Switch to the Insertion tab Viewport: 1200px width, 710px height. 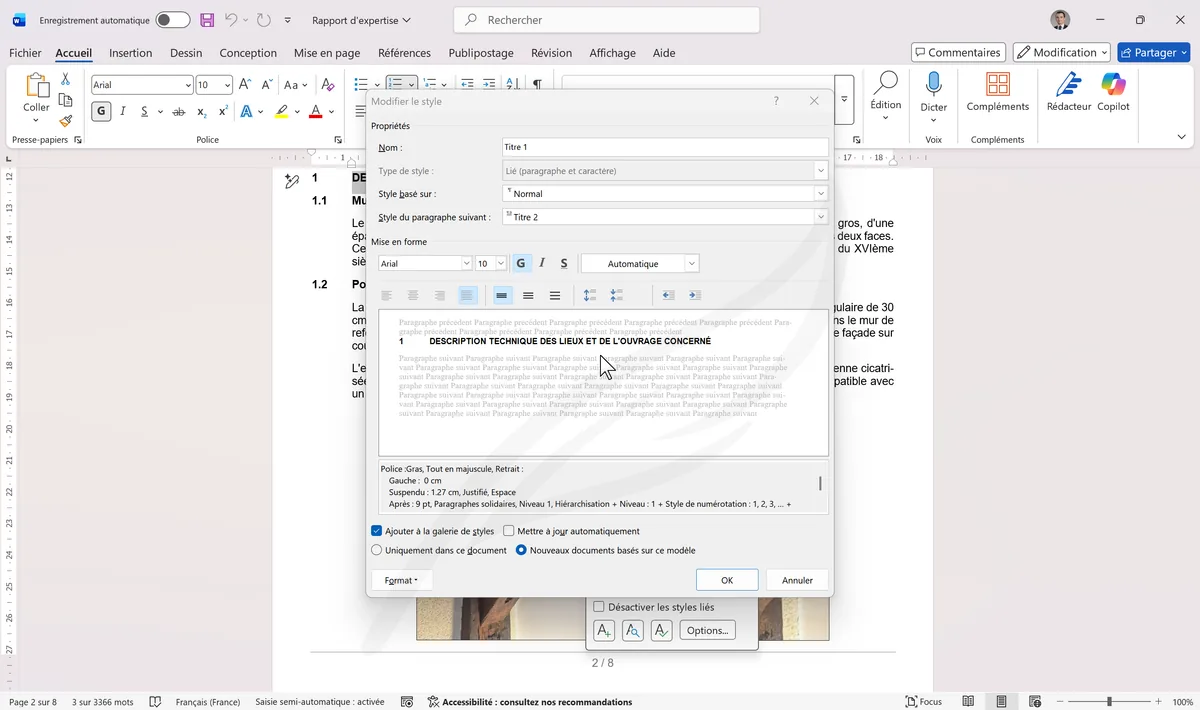point(131,53)
